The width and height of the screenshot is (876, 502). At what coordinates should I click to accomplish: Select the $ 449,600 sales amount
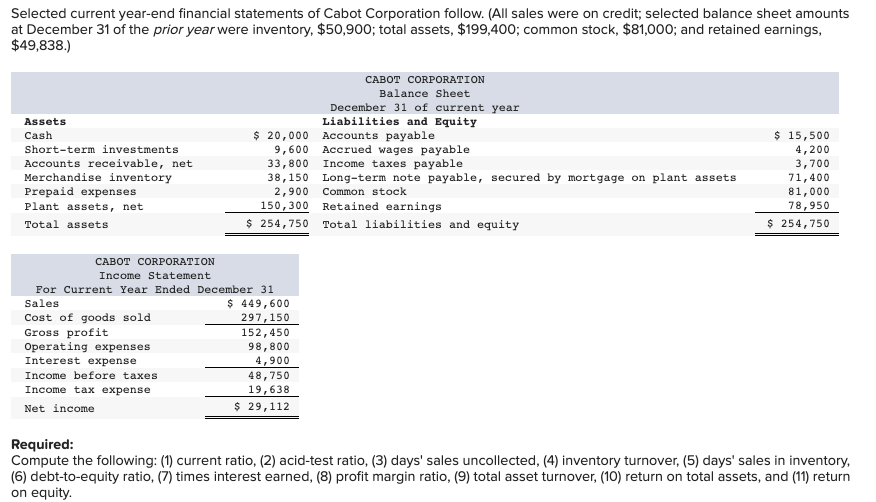click(259, 304)
